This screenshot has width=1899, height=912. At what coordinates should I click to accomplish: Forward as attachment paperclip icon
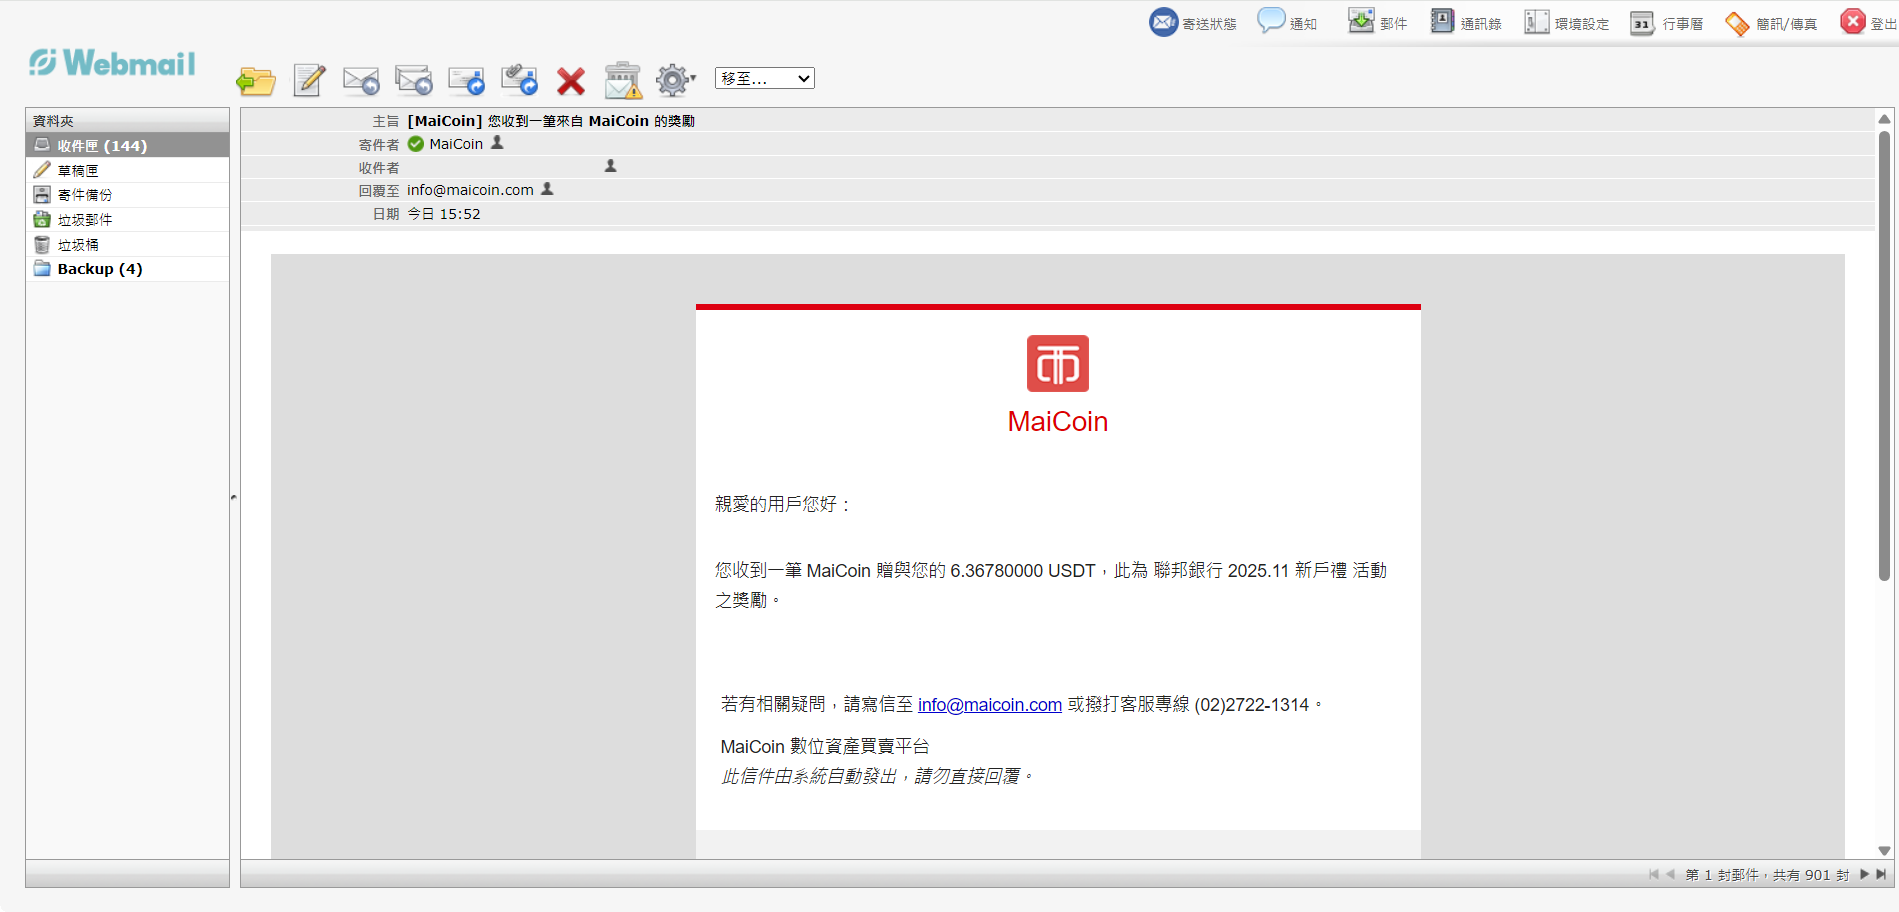(519, 80)
